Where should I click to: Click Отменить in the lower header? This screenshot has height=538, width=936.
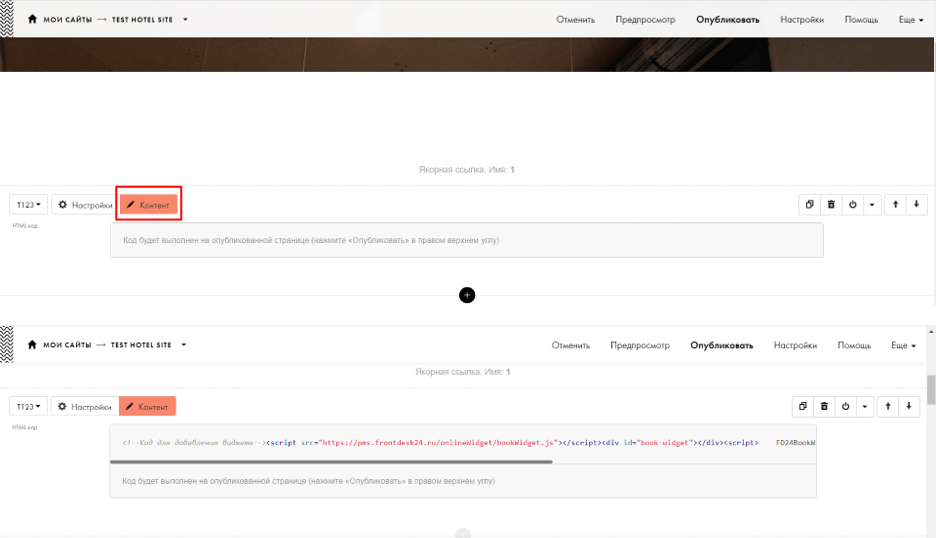pyautogui.click(x=571, y=345)
